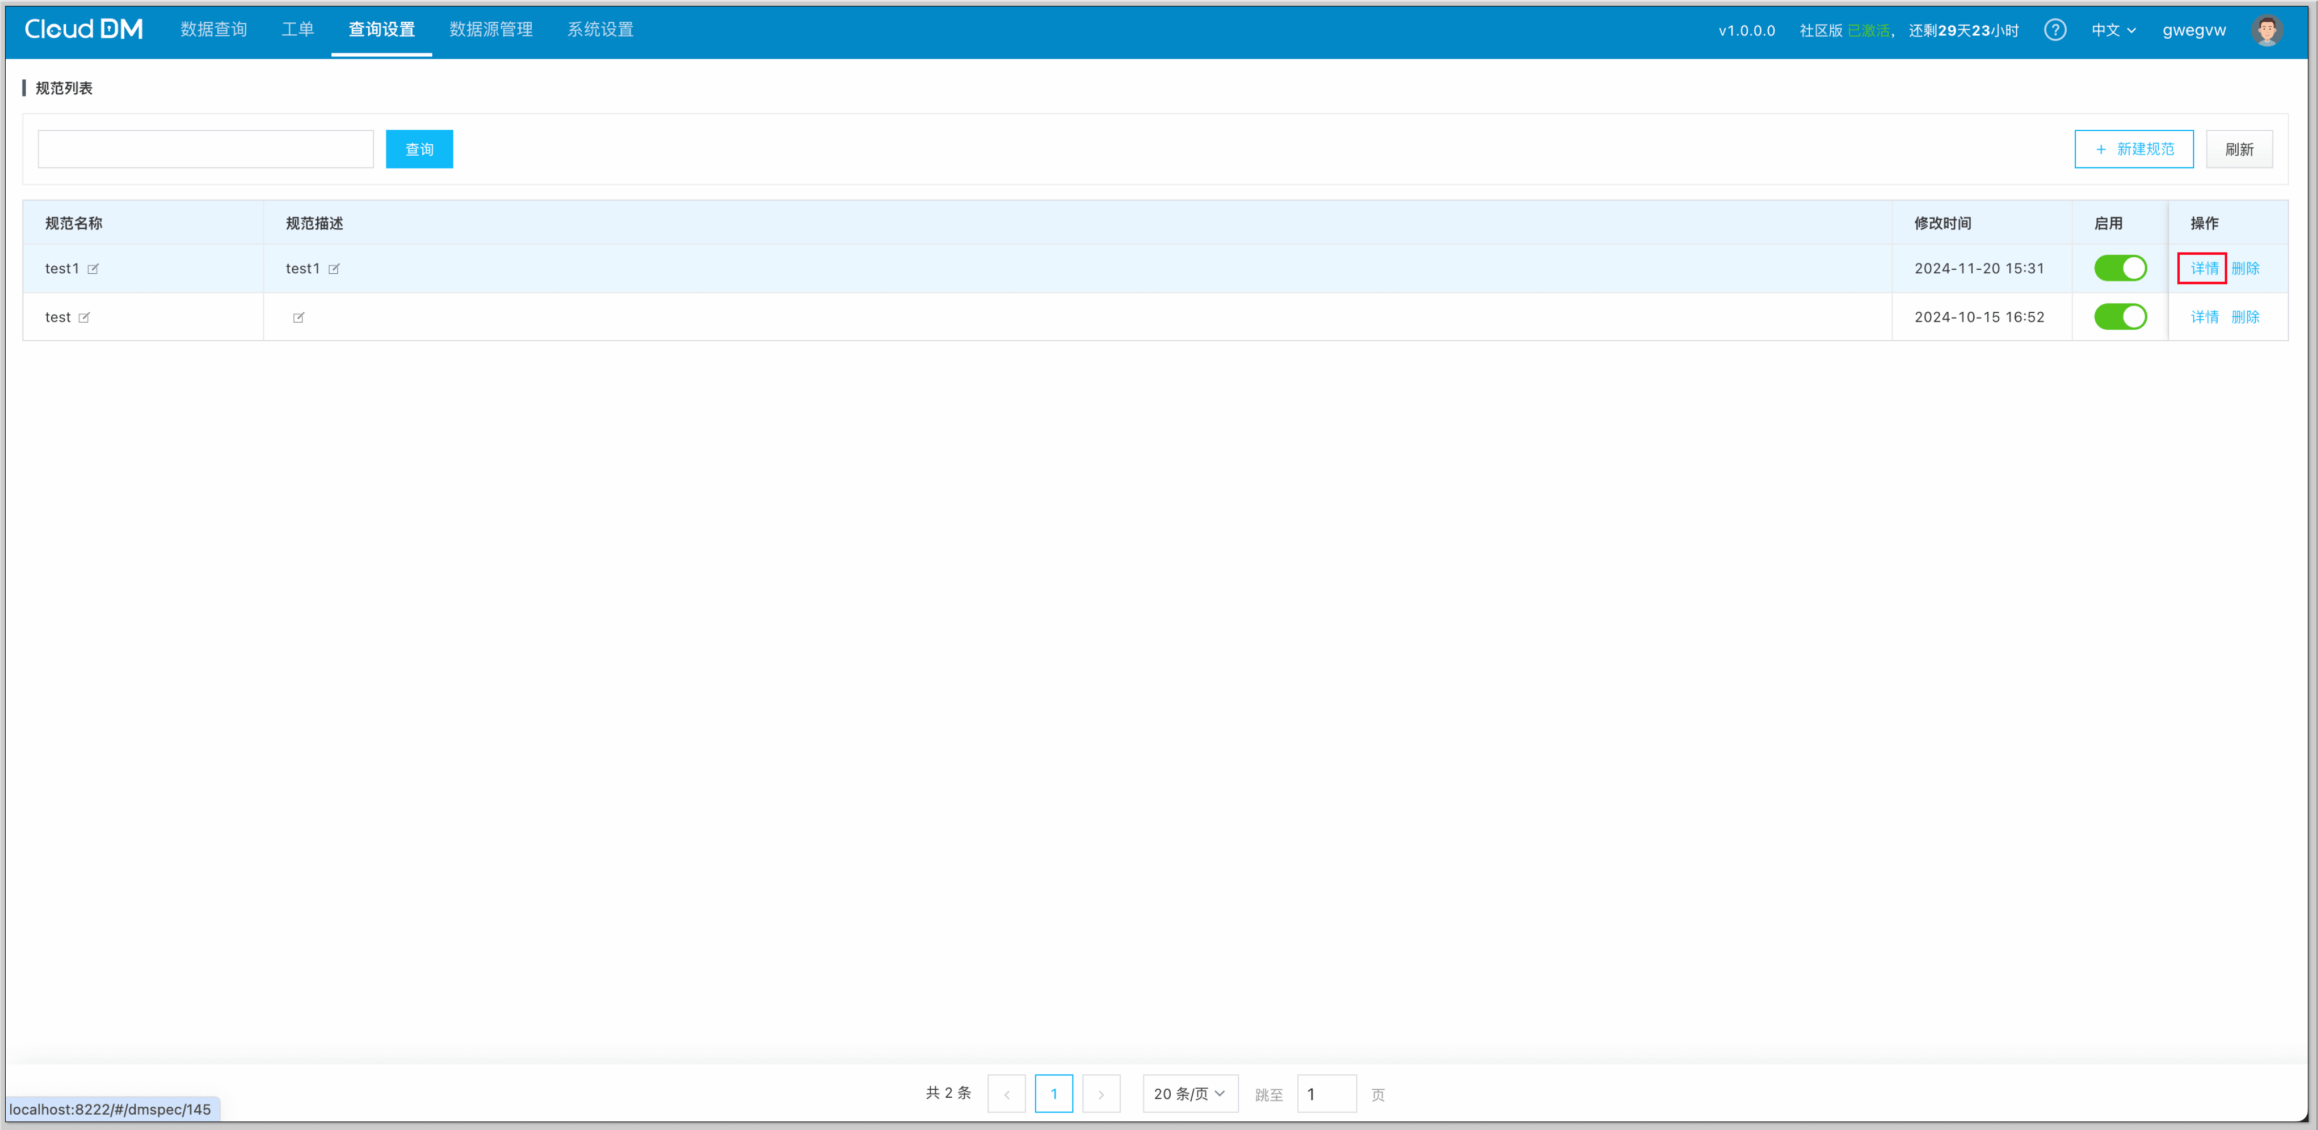Edit the empty description of test row
Viewport: 2318px width, 1130px height.
[298, 318]
